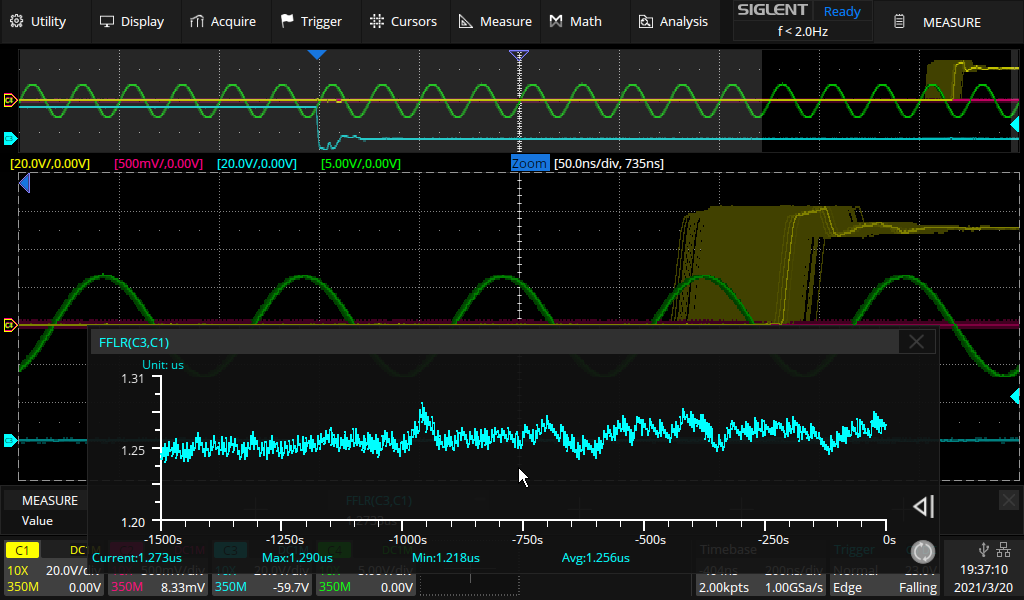Click the Falling trigger slope value
This screenshot has width=1024, height=600.
(918, 588)
